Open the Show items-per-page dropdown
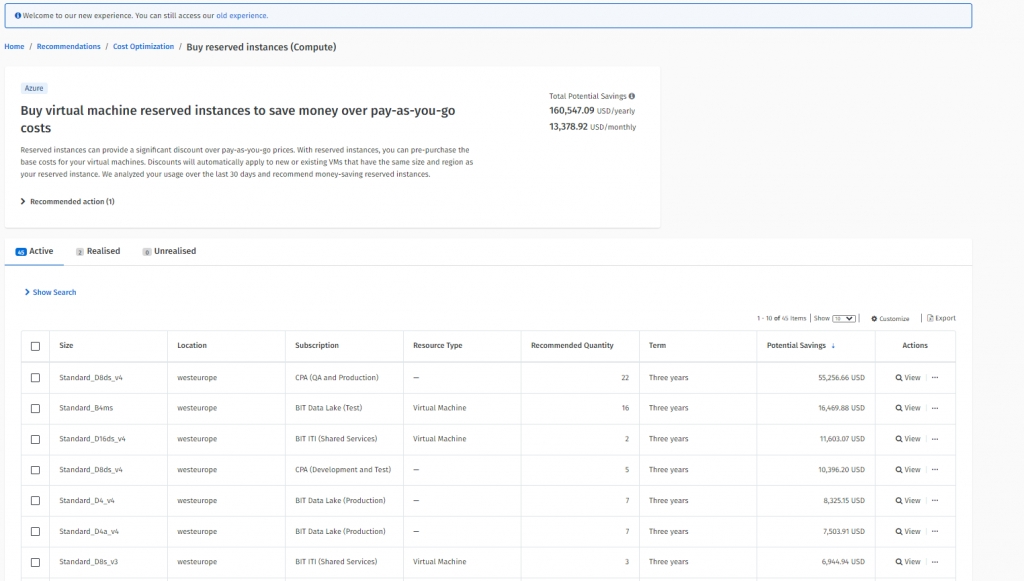1024x581 pixels. pyautogui.click(x=844, y=319)
